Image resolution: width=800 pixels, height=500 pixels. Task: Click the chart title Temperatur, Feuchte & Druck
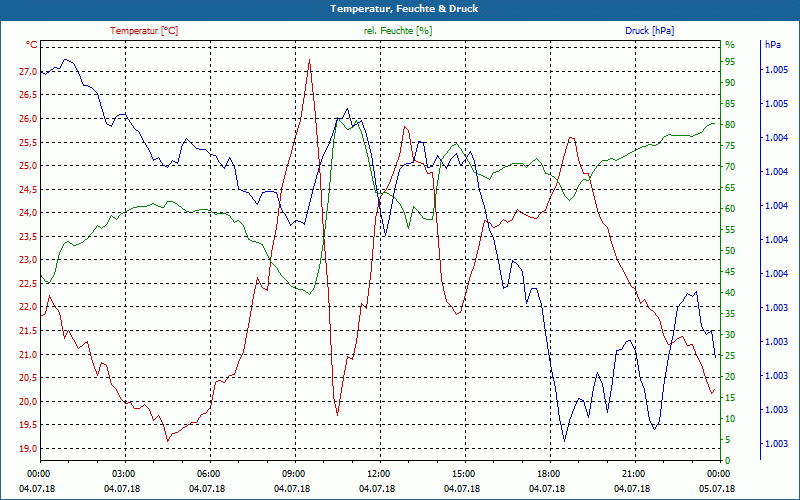[x=404, y=9]
